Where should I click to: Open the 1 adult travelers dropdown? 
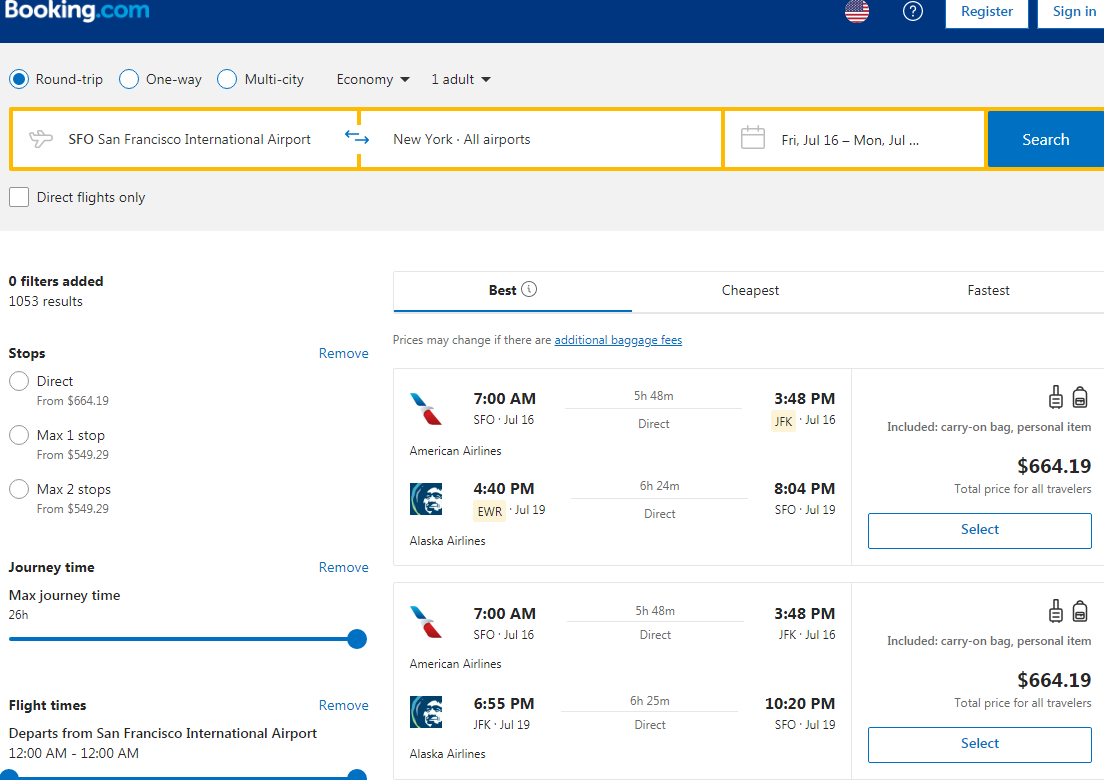(458, 78)
